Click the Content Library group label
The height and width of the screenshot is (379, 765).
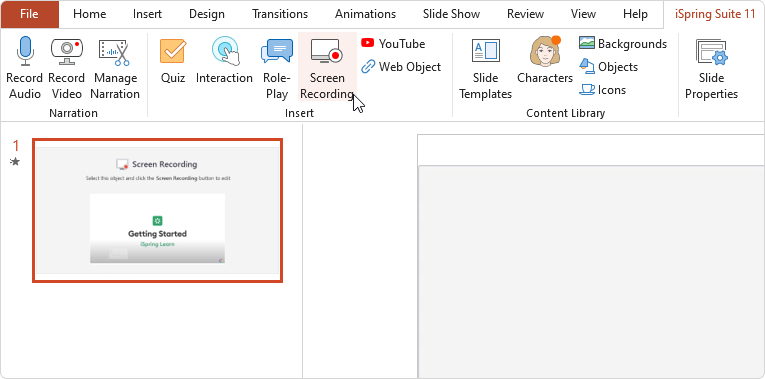coord(565,113)
